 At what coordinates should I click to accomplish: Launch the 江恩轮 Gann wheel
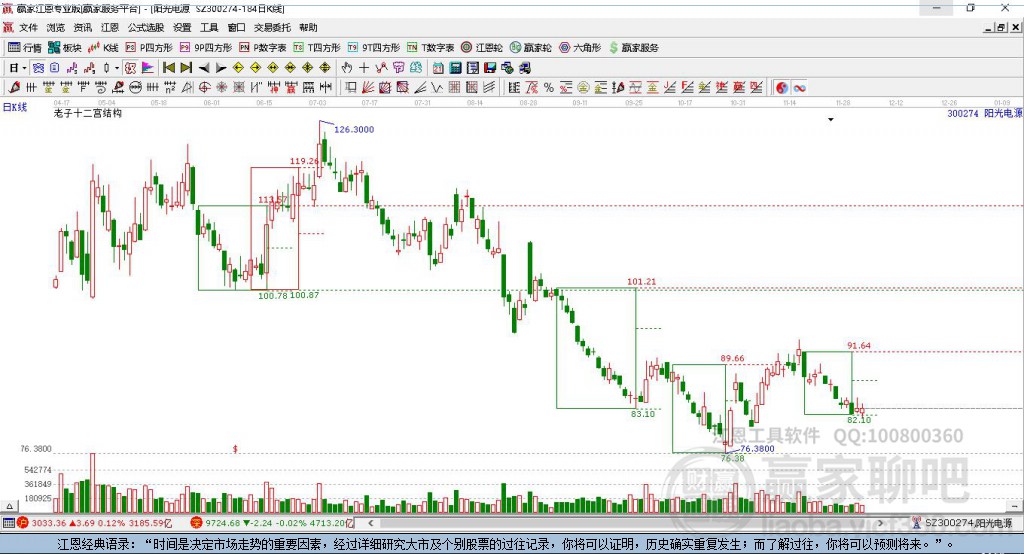pos(482,48)
